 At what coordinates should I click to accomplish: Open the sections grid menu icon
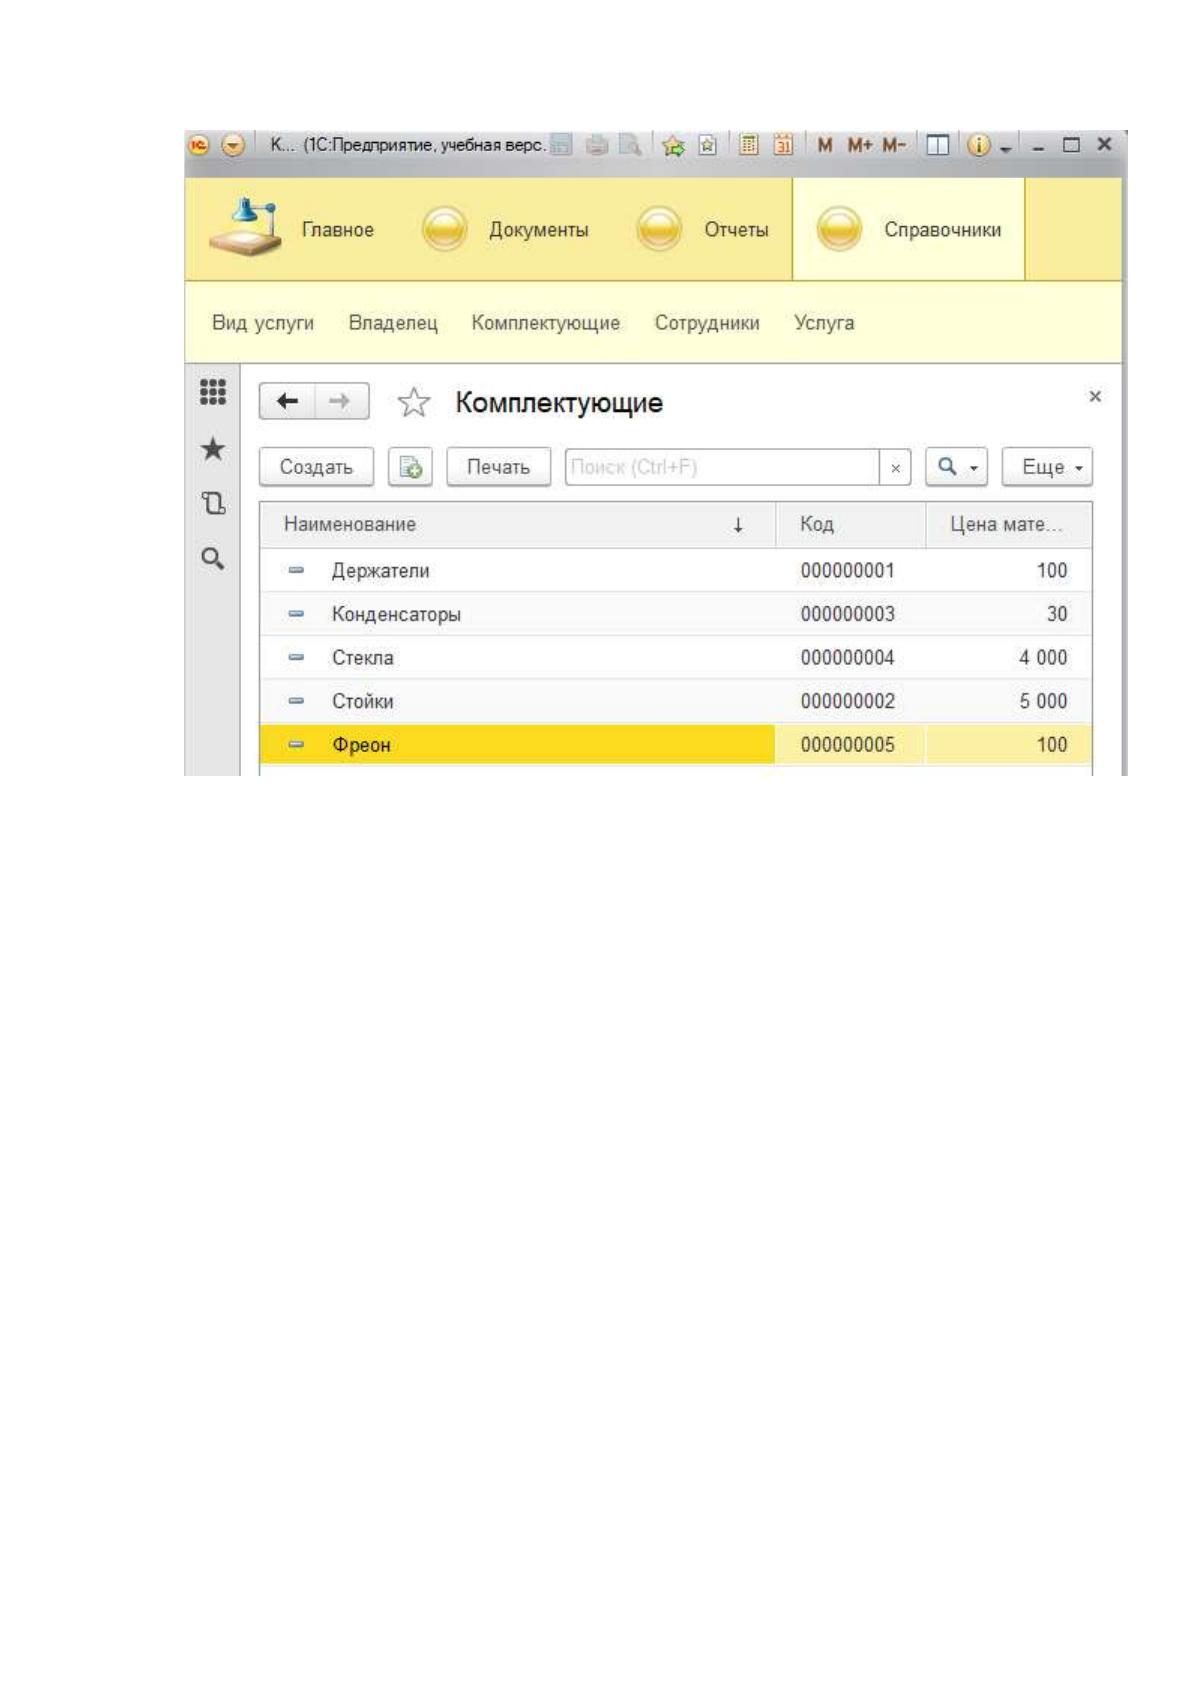point(213,392)
